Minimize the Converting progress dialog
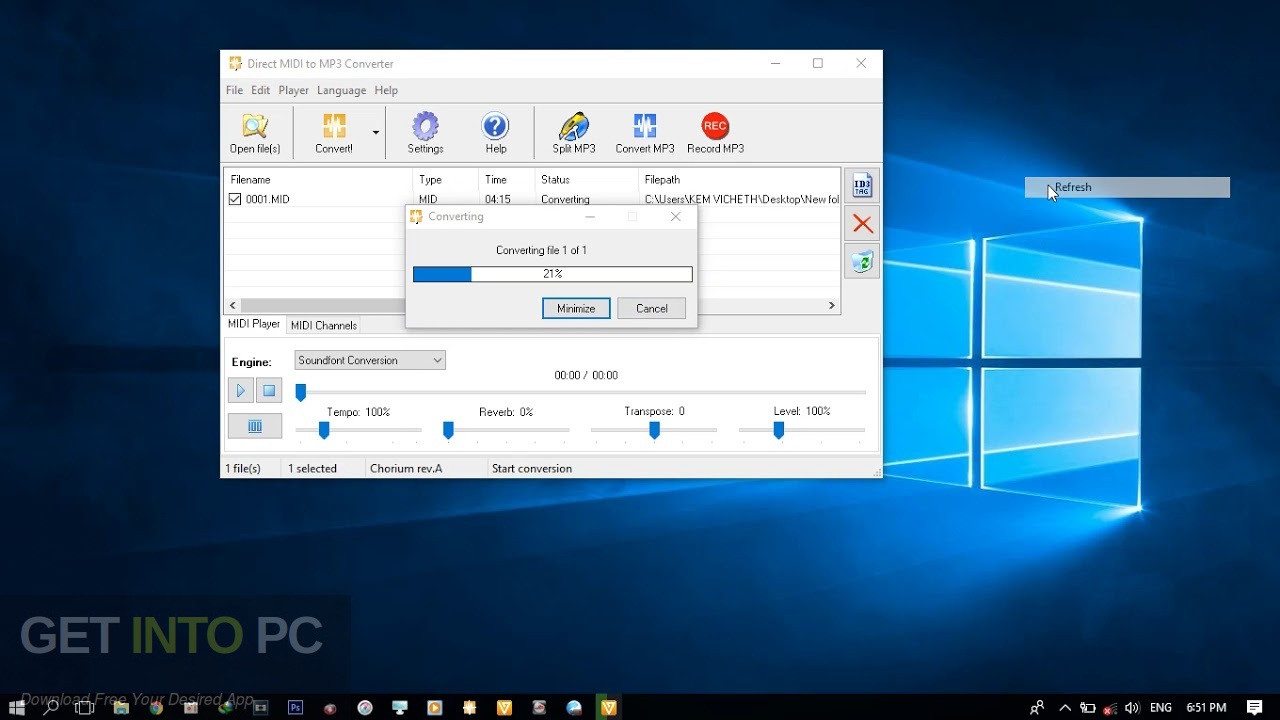The width and height of the screenshot is (1280, 720). tap(575, 308)
